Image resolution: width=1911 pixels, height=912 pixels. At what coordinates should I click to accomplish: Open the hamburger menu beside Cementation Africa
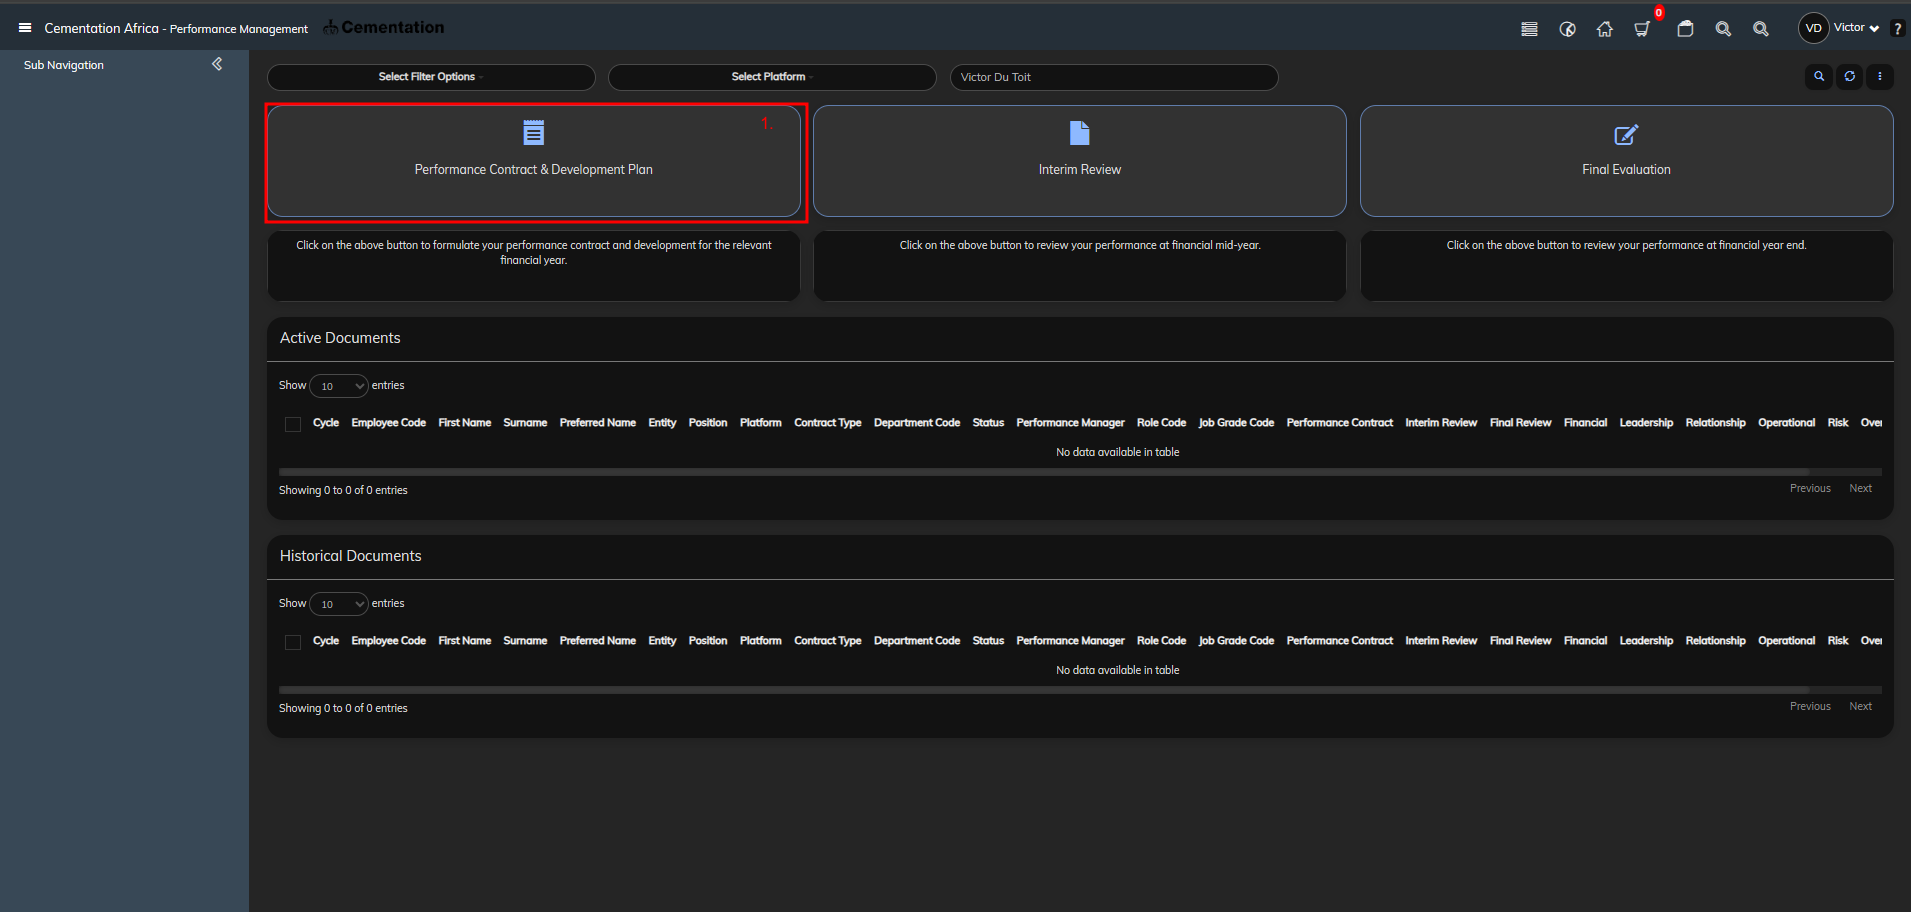[x=25, y=28]
